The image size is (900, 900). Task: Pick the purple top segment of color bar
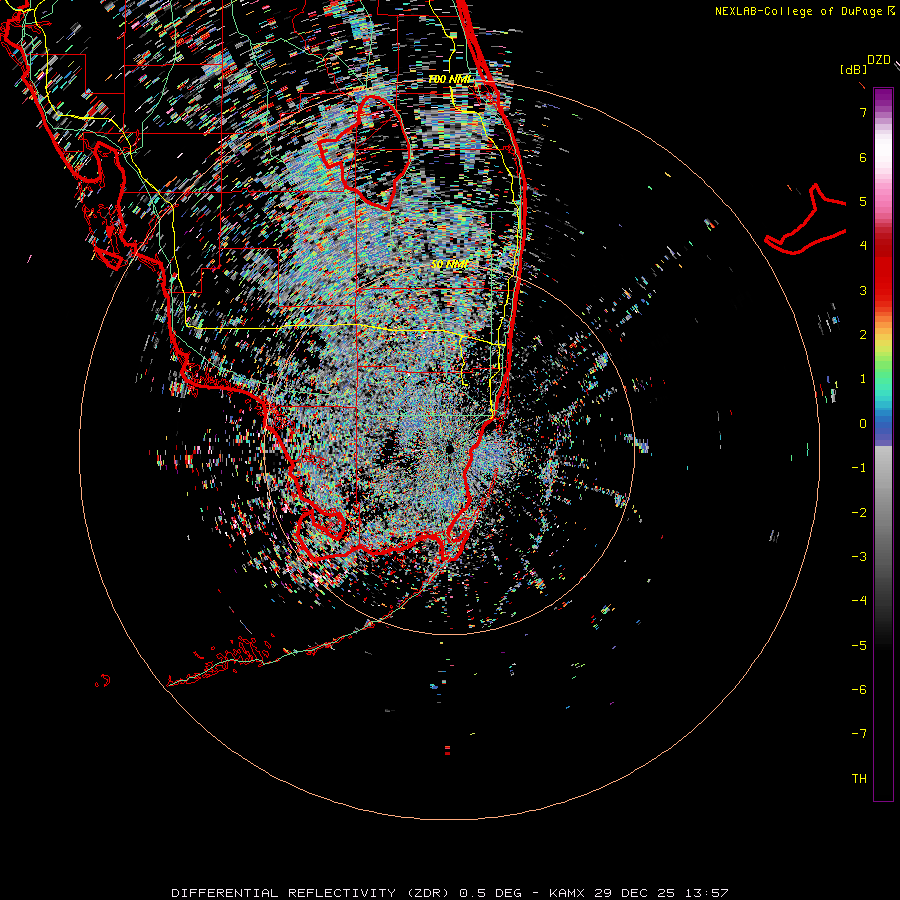(883, 99)
